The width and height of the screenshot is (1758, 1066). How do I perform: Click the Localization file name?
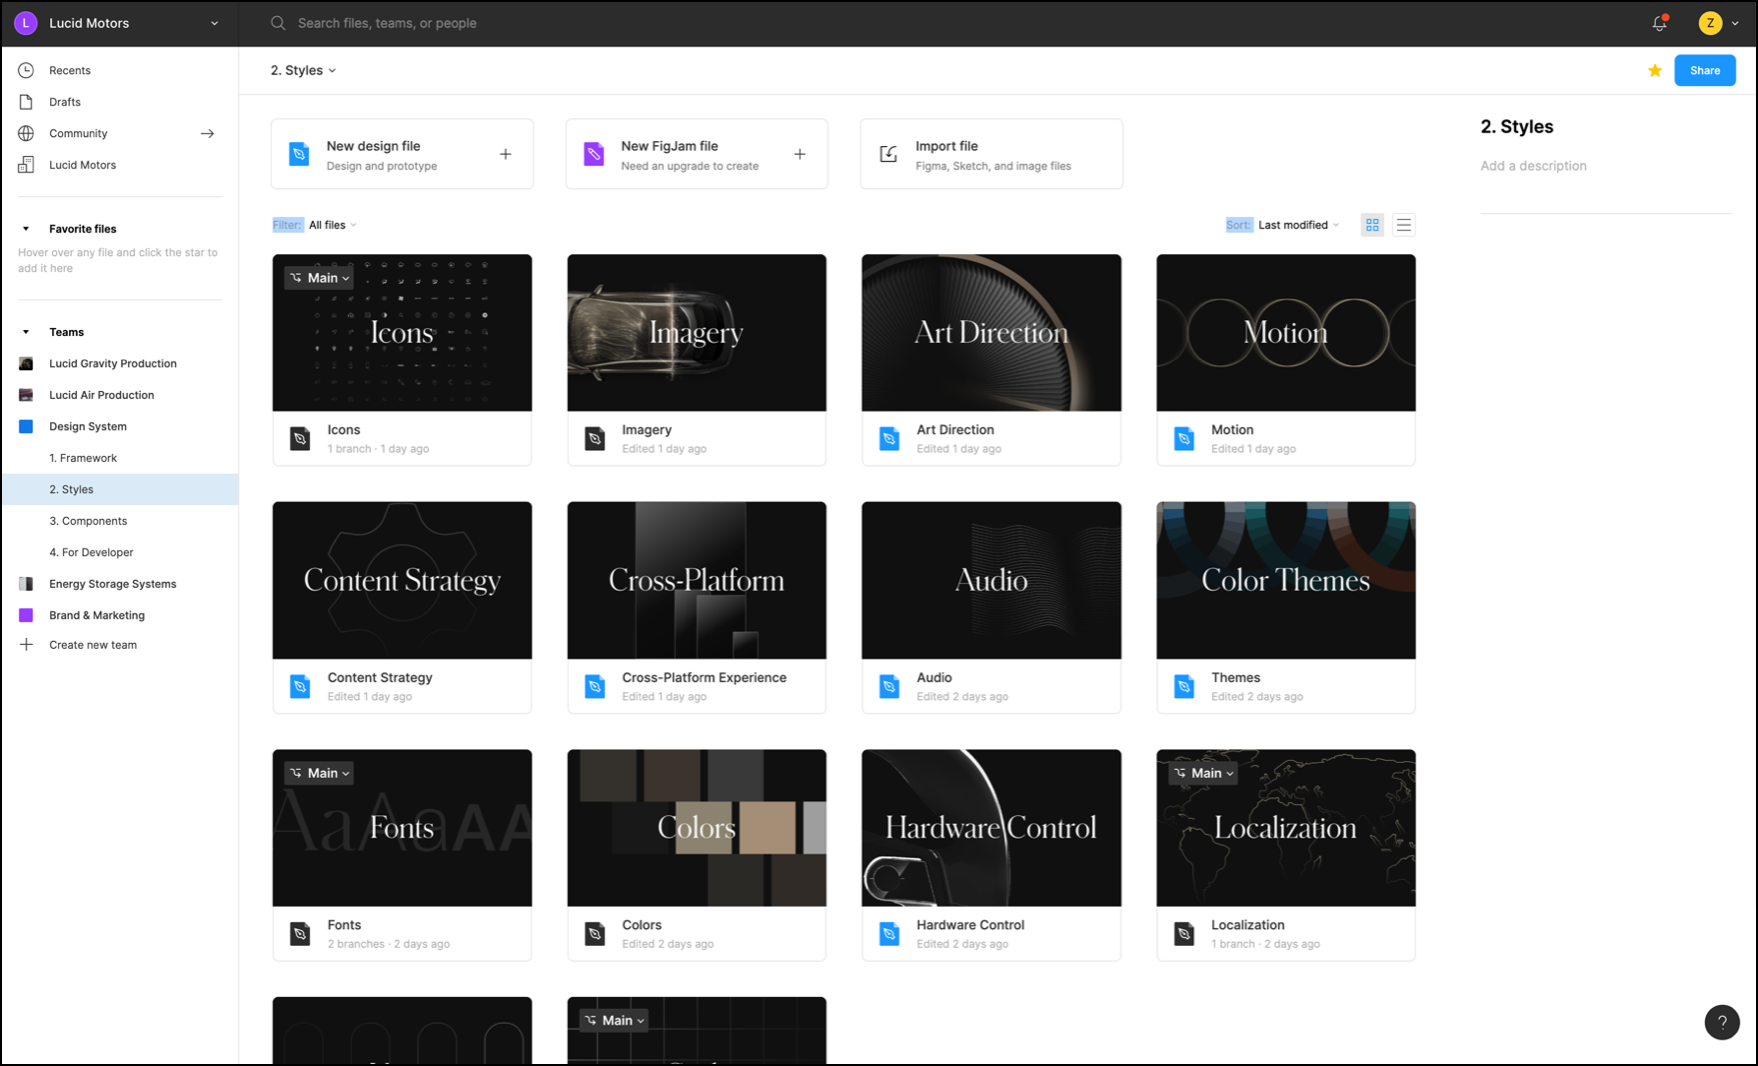[1248, 925]
